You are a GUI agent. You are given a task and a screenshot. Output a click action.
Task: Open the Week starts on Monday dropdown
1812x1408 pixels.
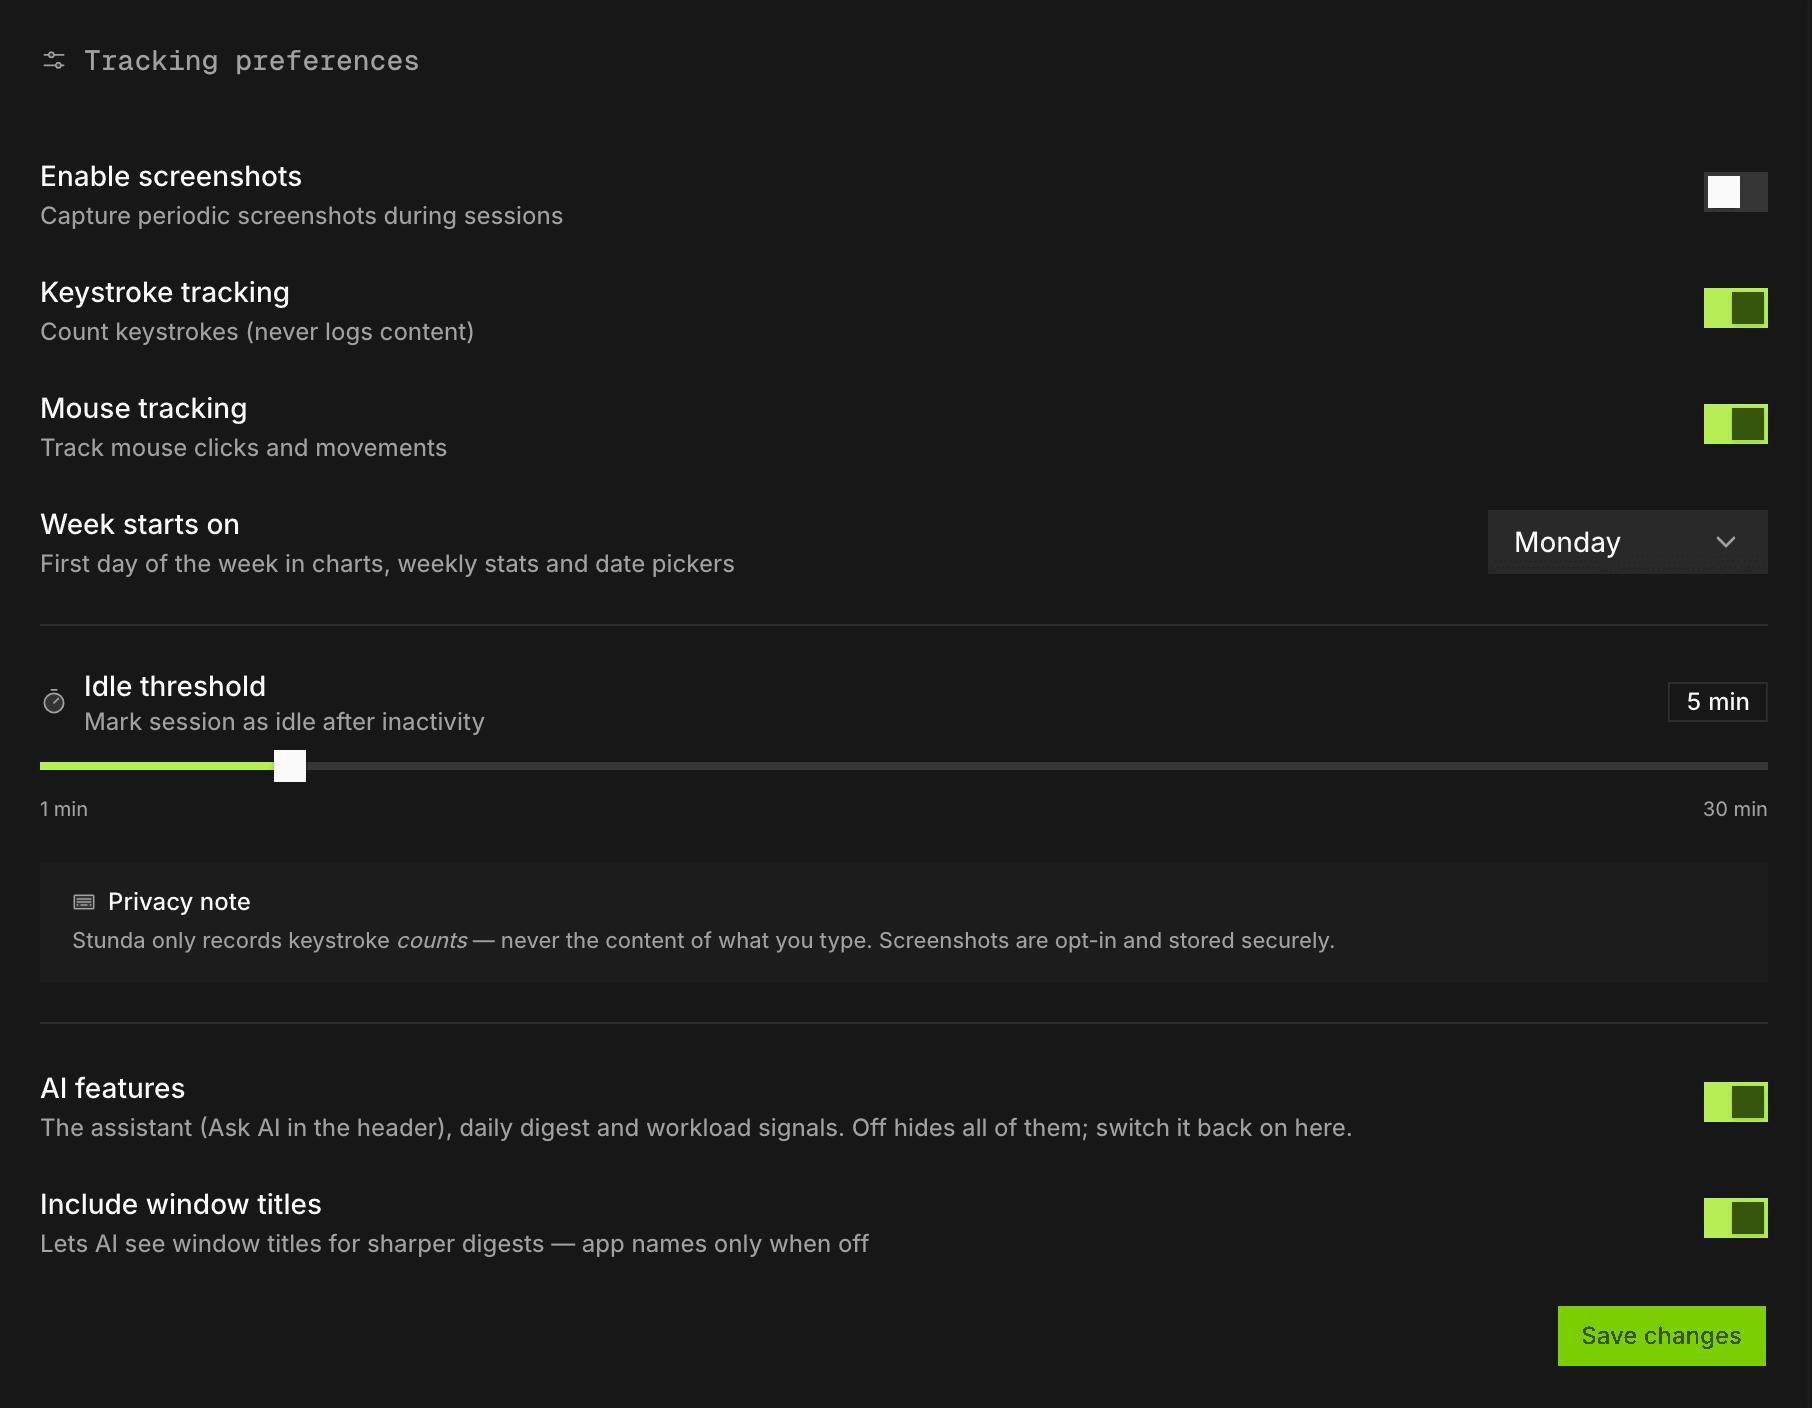point(1627,542)
